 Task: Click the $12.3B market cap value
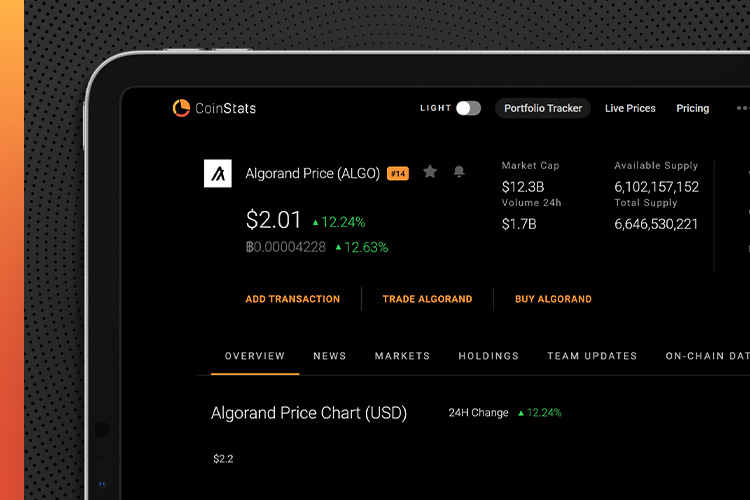pyautogui.click(x=523, y=187)
